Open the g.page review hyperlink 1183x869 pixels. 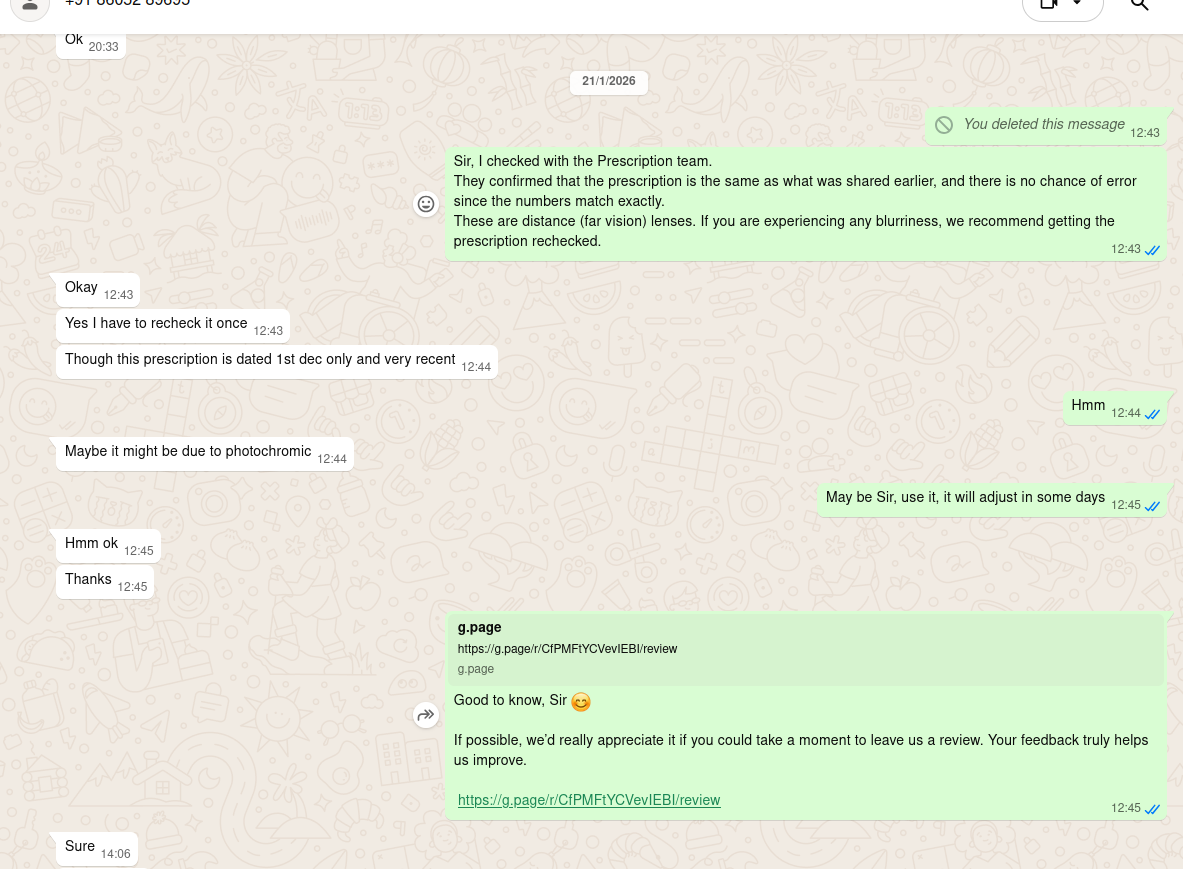[589, 800]
